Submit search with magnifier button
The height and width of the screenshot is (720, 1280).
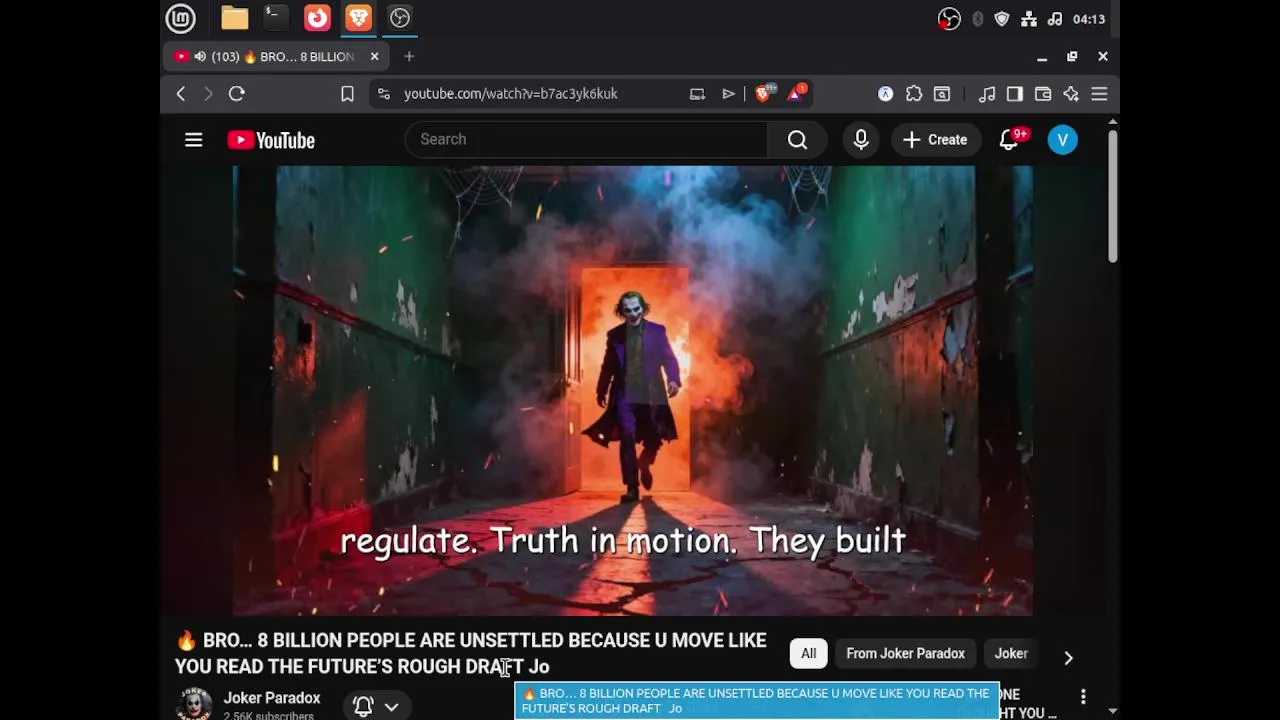[x=797, y=140]
